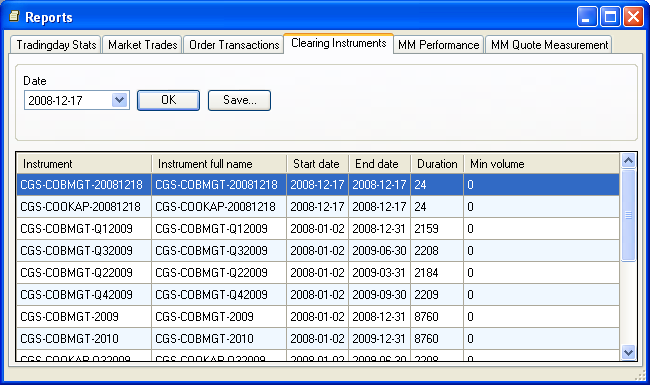Click full name cell CGS-COBMGT-2010
The width and height of the screenshot is (650, 385).
point(219,338)
